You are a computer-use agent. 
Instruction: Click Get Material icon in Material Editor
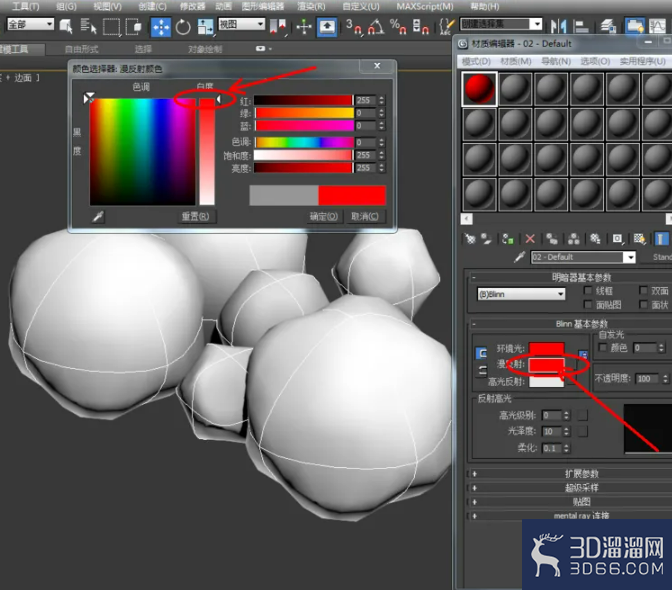[470, 239]
